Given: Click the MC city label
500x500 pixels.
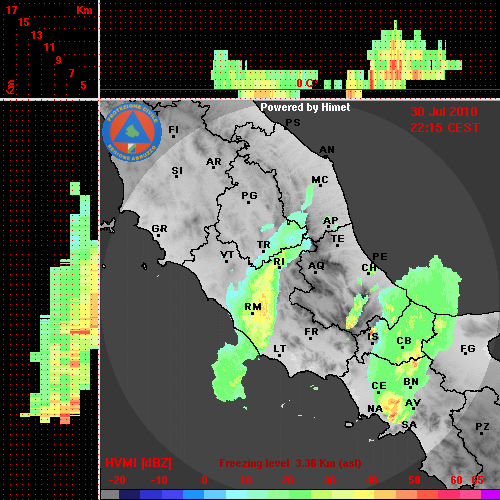Looking at the screenshot, I should point(320,180).
